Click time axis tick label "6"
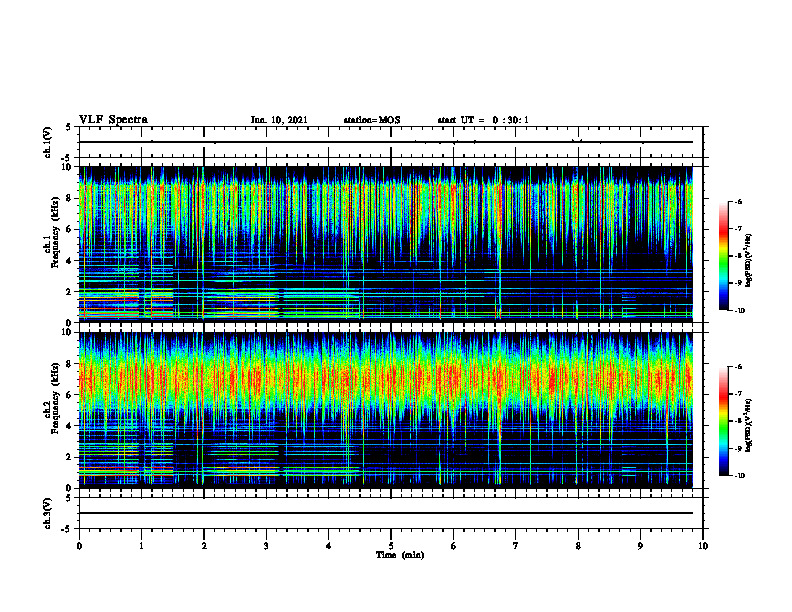This screenshot has width=792, height=612. coord(454,546)
